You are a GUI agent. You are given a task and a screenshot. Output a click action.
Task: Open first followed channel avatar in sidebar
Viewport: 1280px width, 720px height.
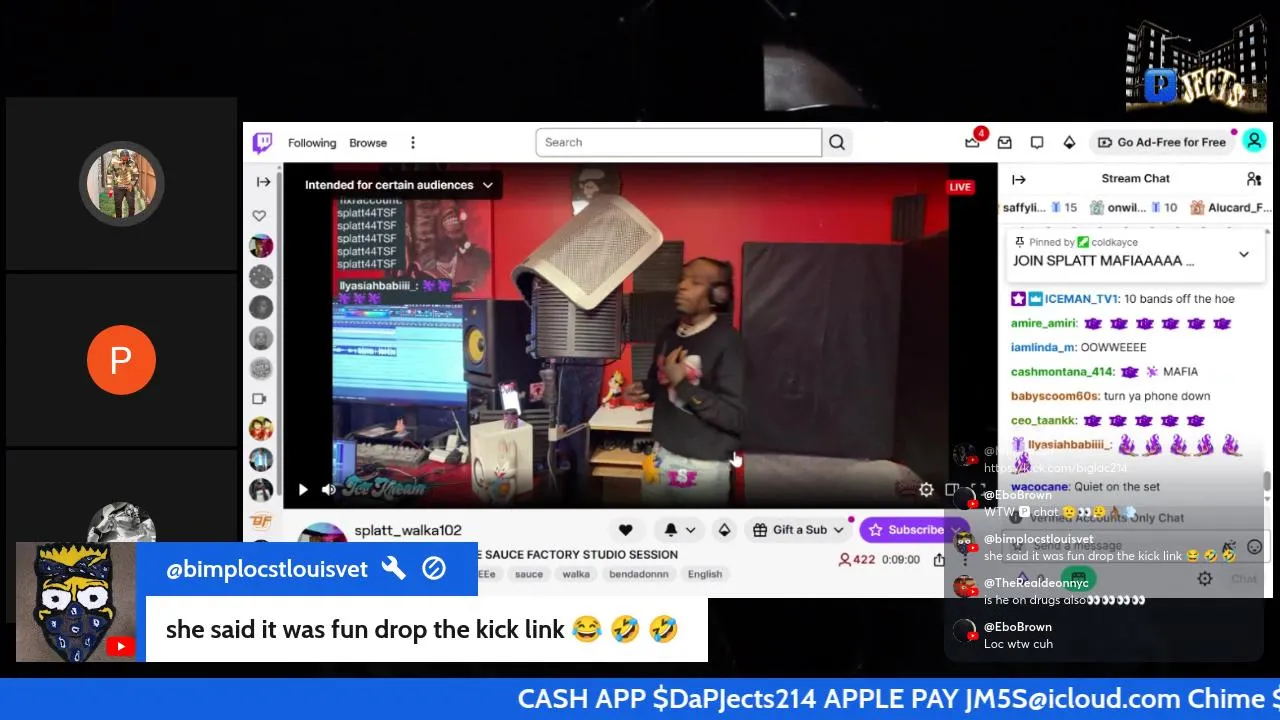click(x=261, y=246)
